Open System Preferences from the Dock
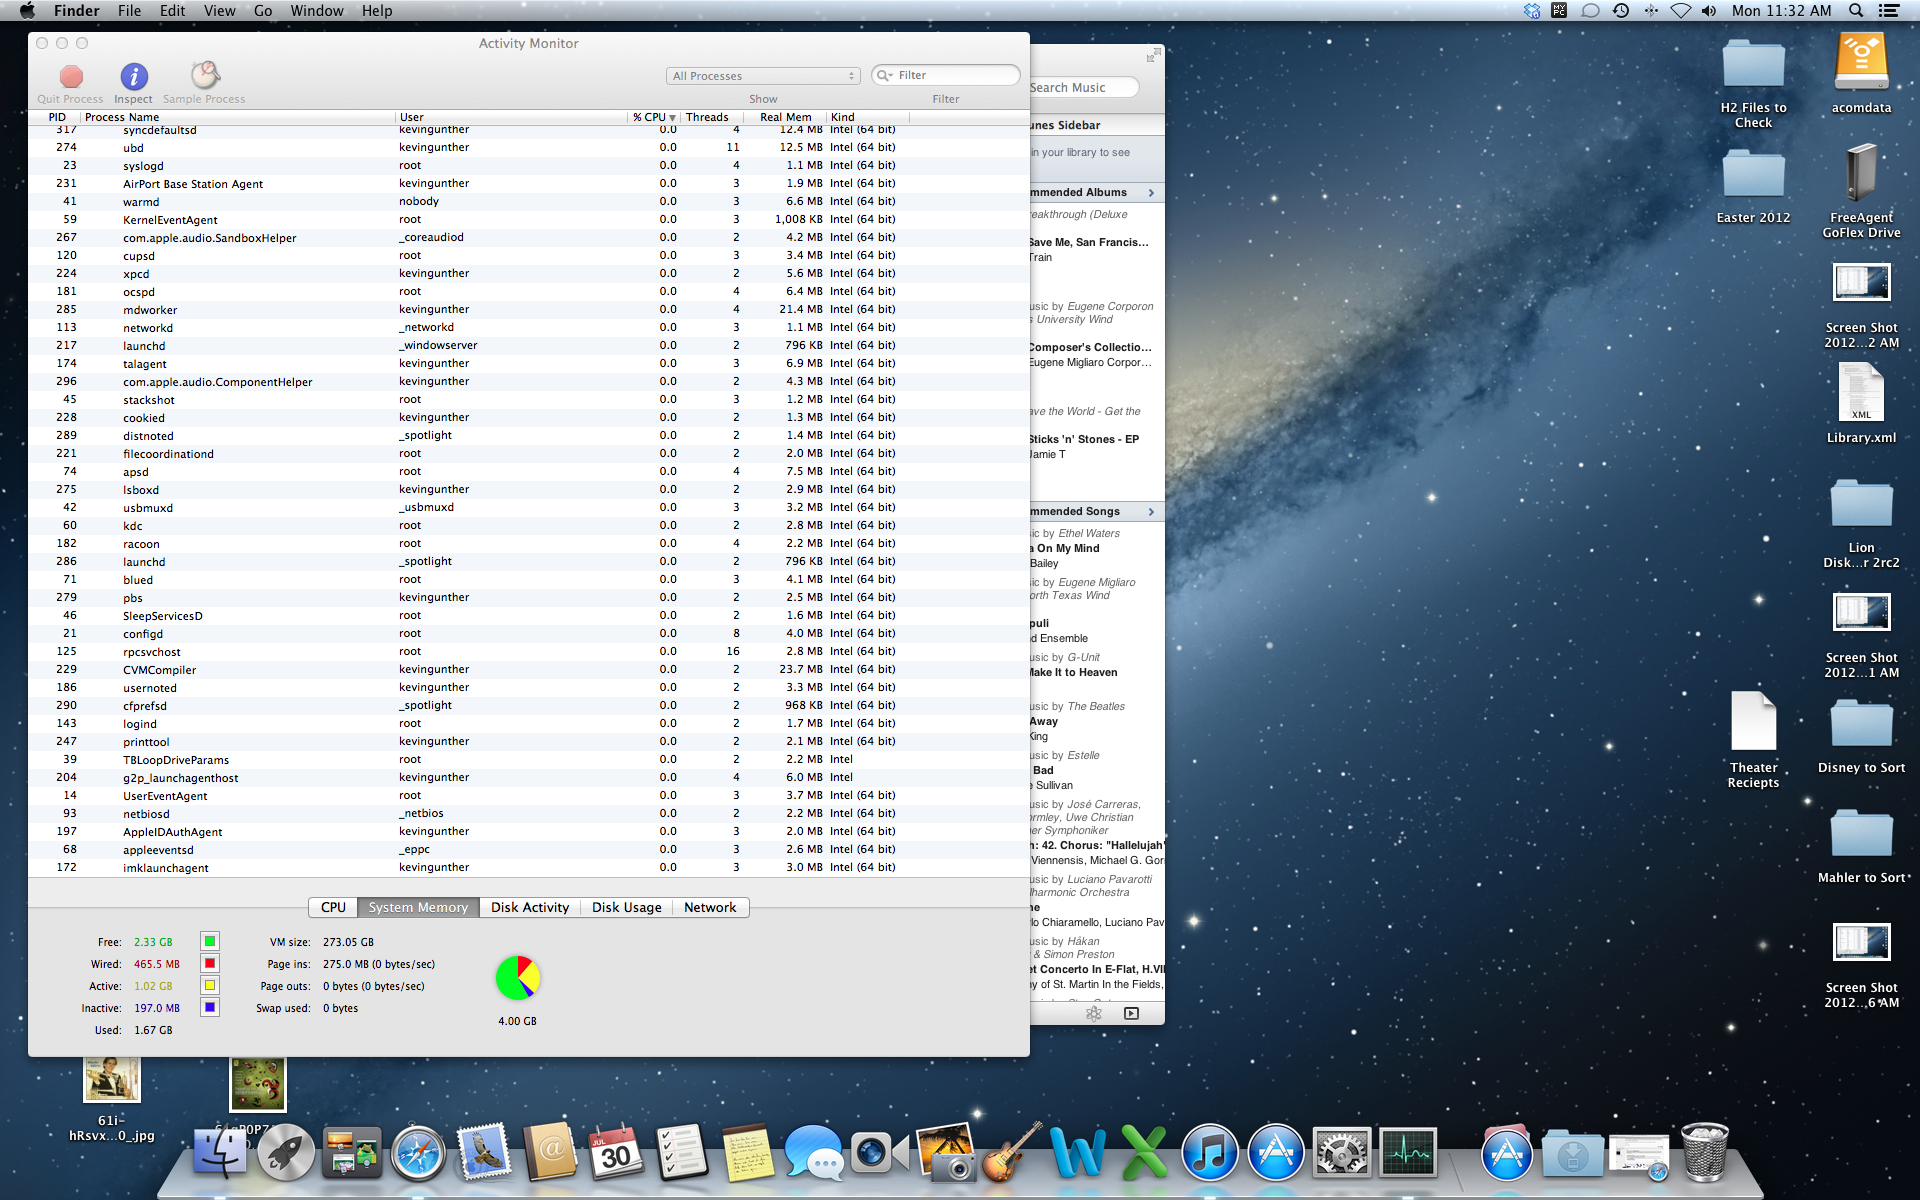The image size is (1920, 1200). [1341, 1152]
